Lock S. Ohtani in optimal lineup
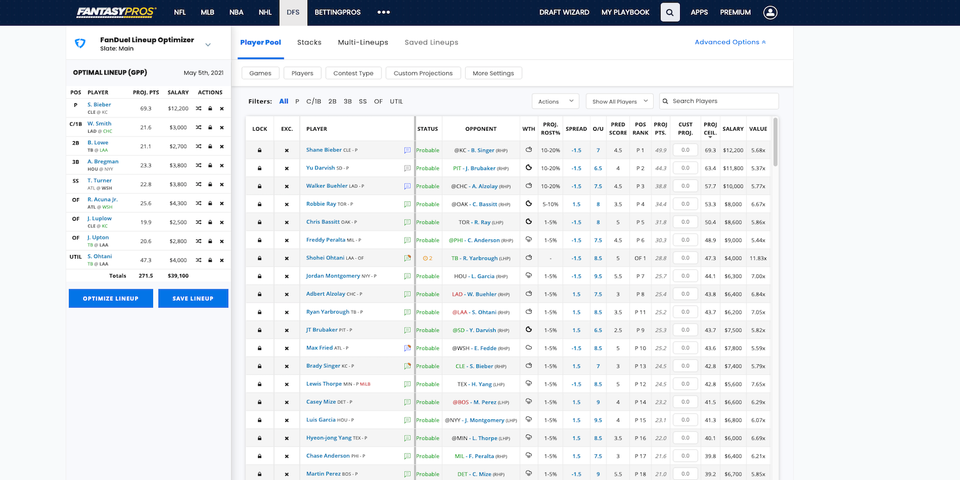960x480 pixels. [x=210, y=260]
